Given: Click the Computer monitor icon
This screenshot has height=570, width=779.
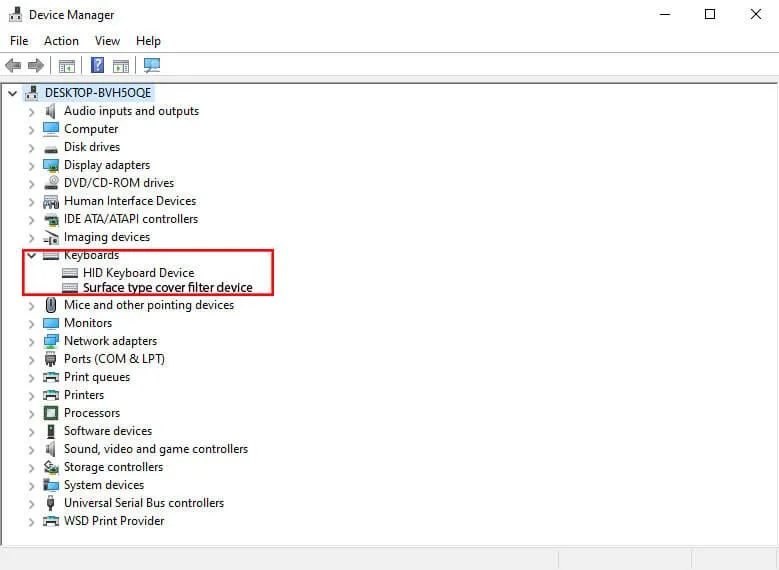Looking at the screenshot, I should (51, 129).
